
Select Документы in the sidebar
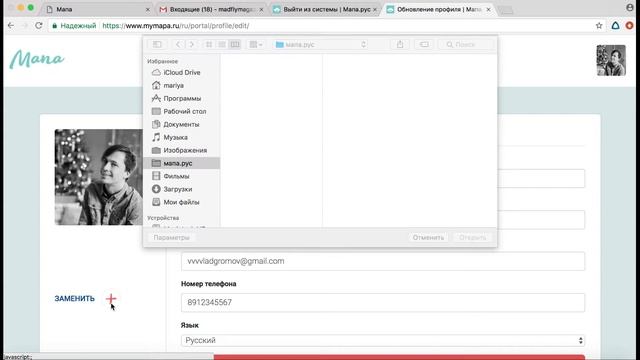tap(182, 124)
